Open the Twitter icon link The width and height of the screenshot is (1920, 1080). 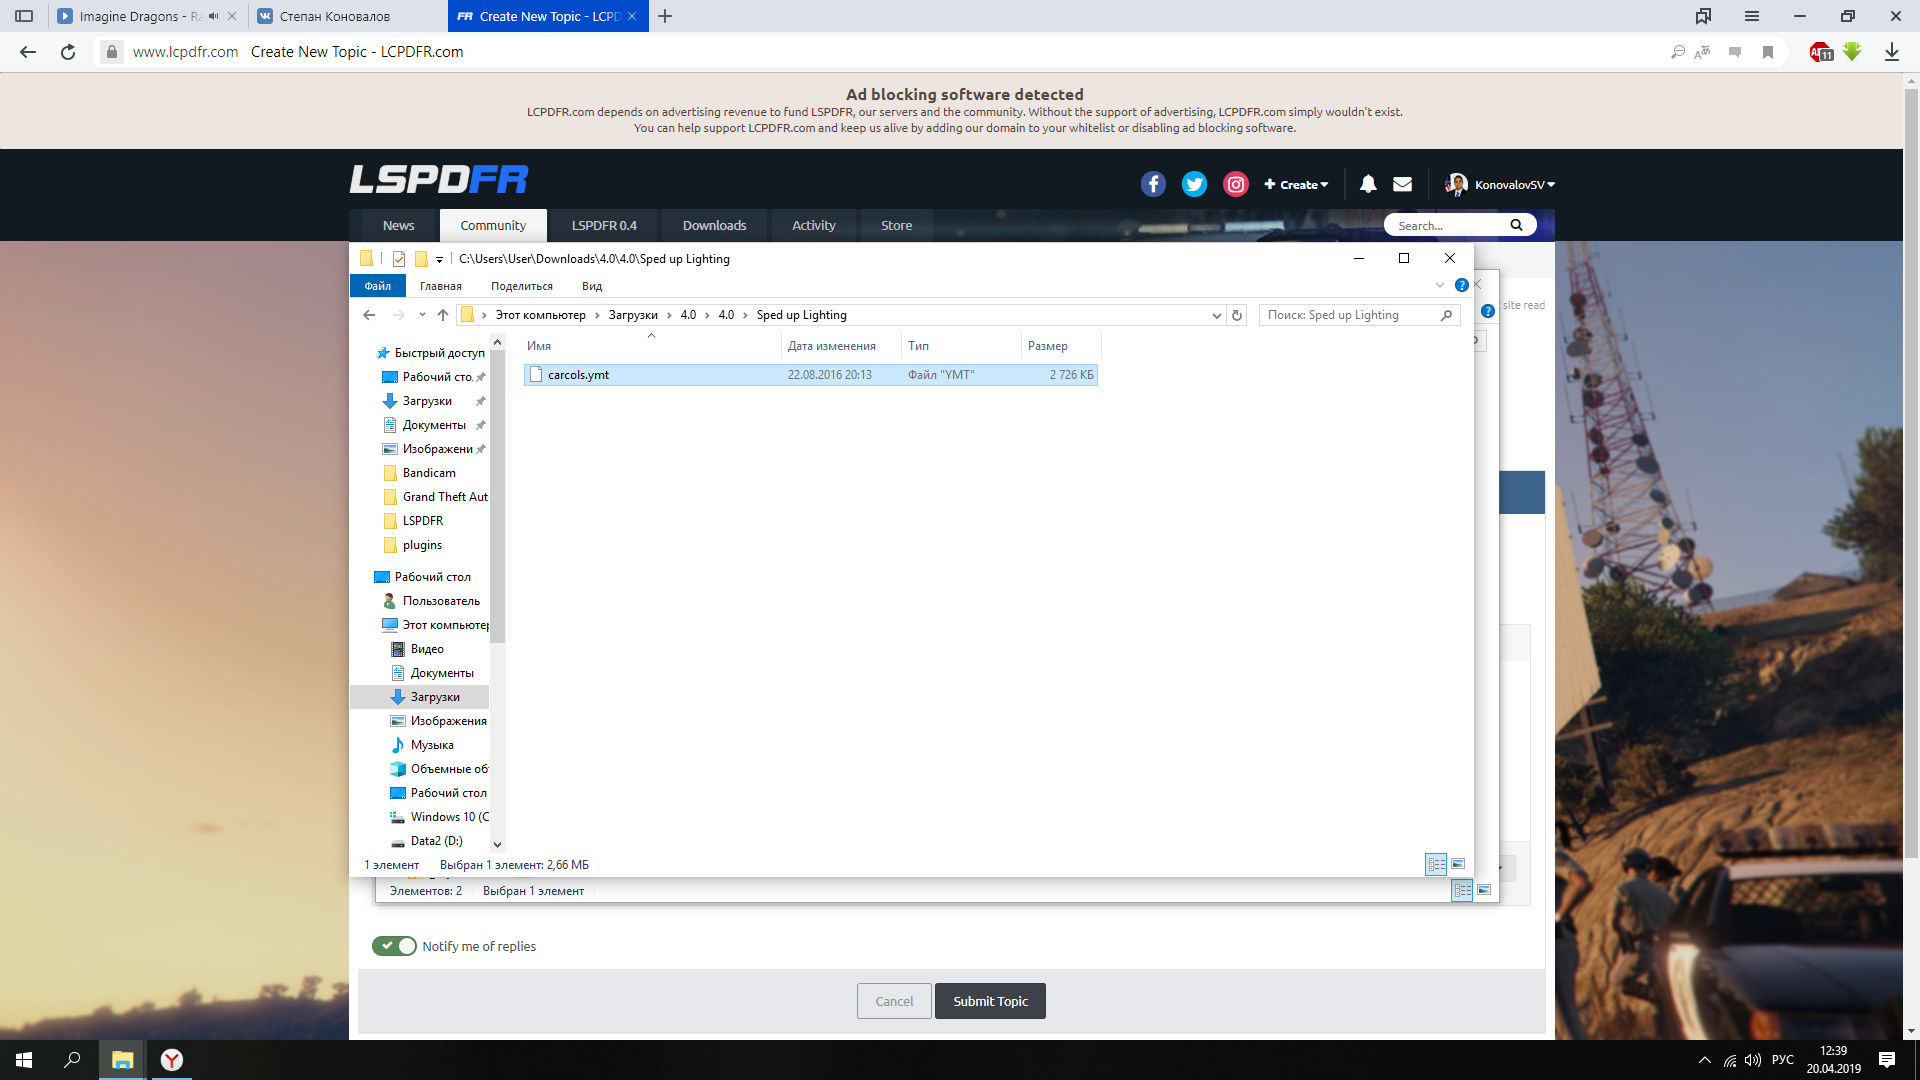(x=1194, y=184)
